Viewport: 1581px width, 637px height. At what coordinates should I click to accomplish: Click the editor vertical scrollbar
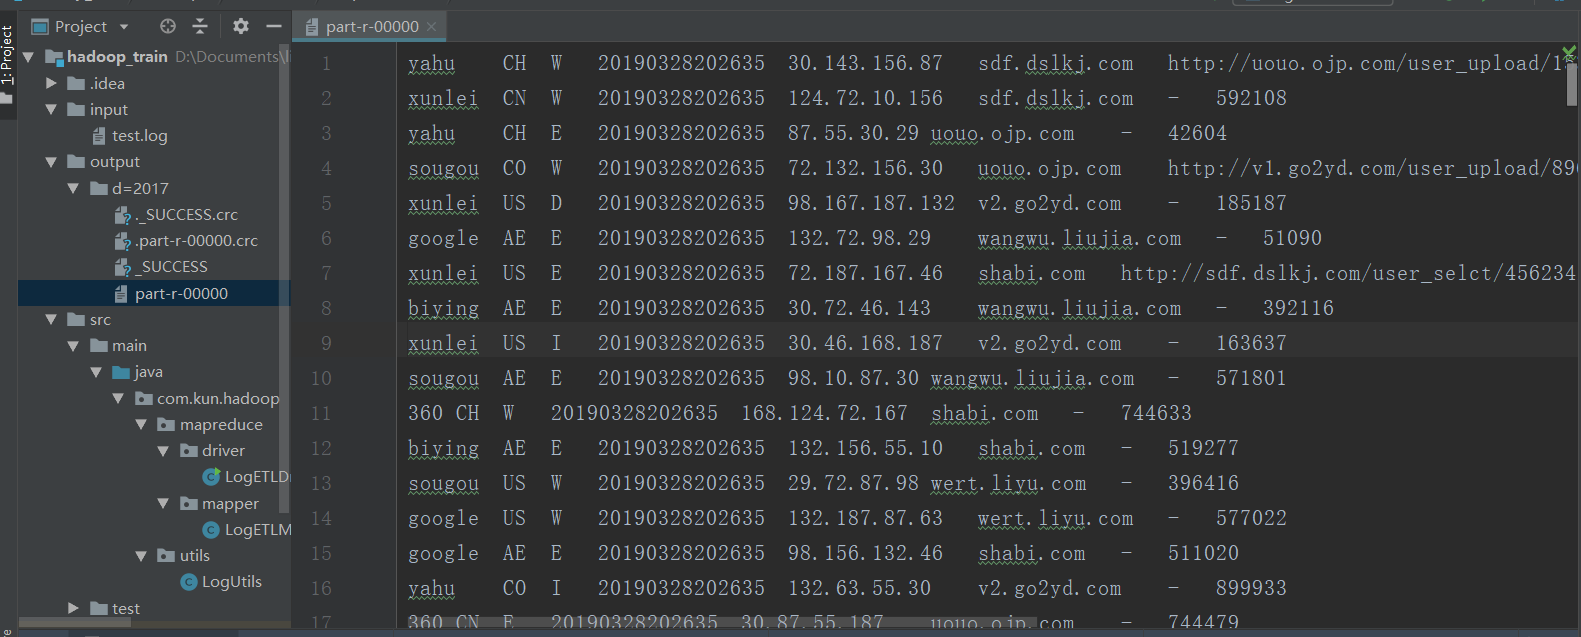1572,84
